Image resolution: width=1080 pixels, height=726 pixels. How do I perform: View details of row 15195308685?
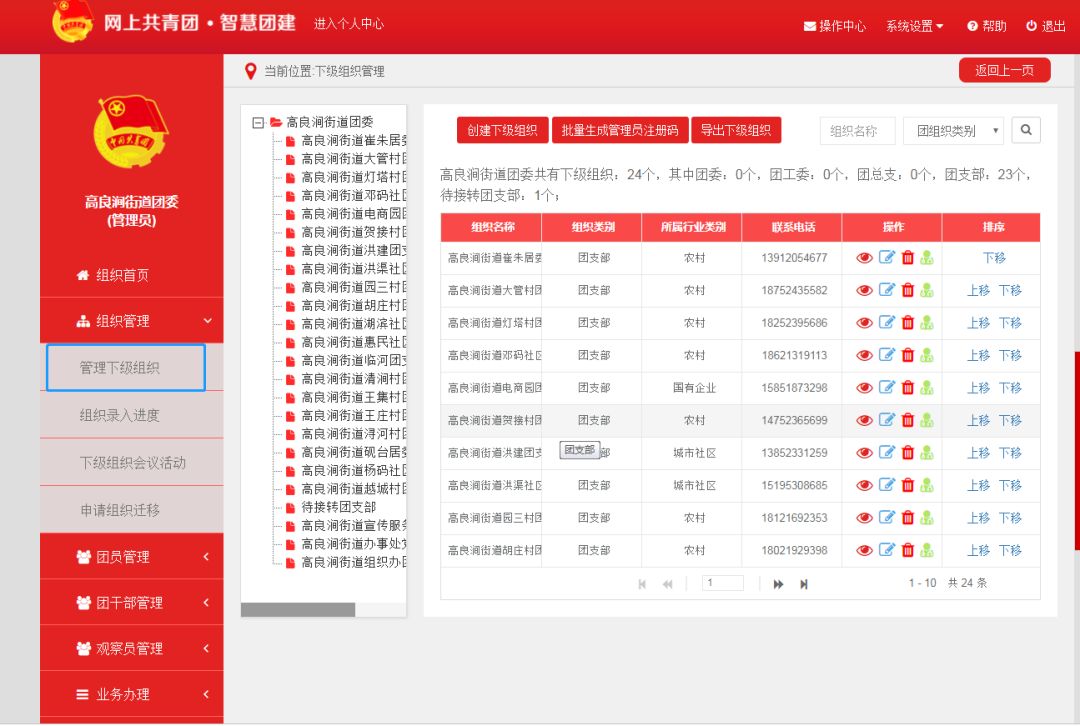[x=864, y=486]
